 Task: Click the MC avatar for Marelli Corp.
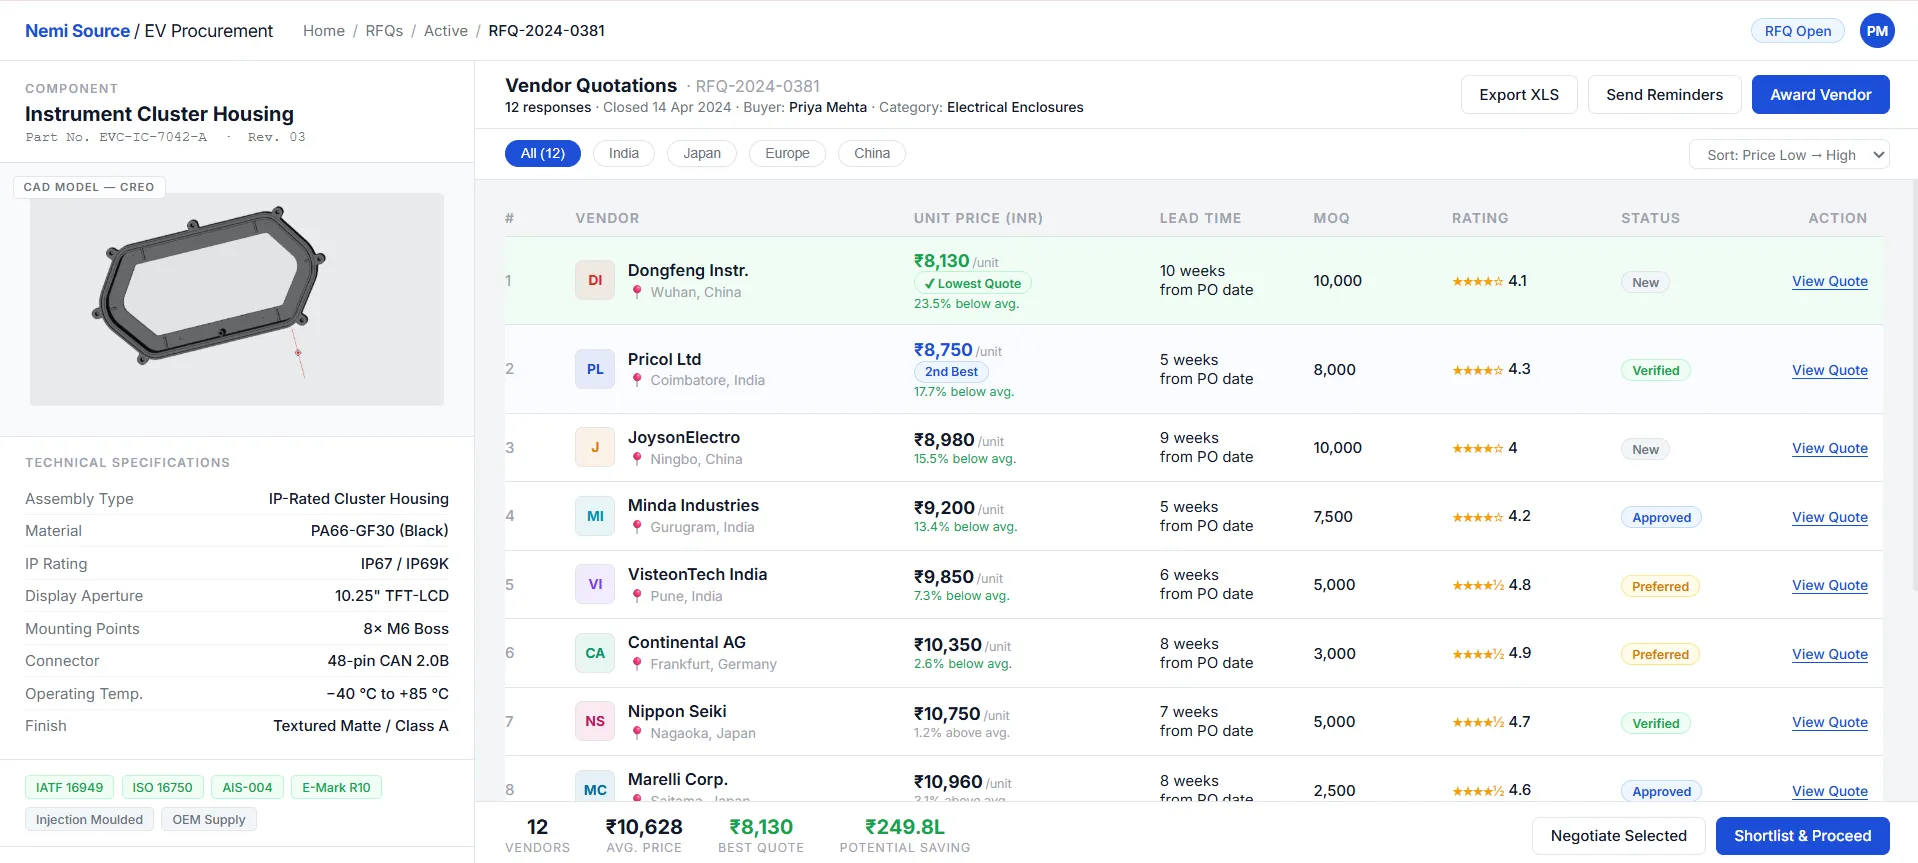point(595,786)
